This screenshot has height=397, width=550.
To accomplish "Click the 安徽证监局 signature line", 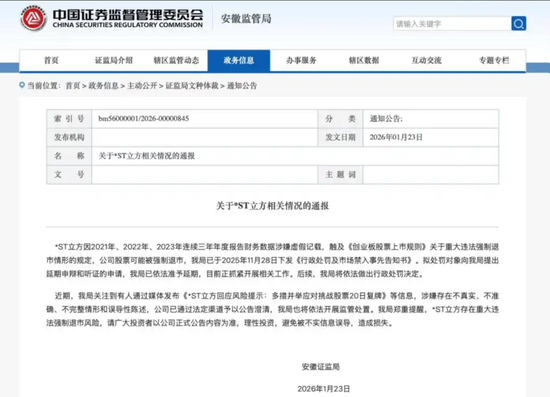I will (321, 367).
